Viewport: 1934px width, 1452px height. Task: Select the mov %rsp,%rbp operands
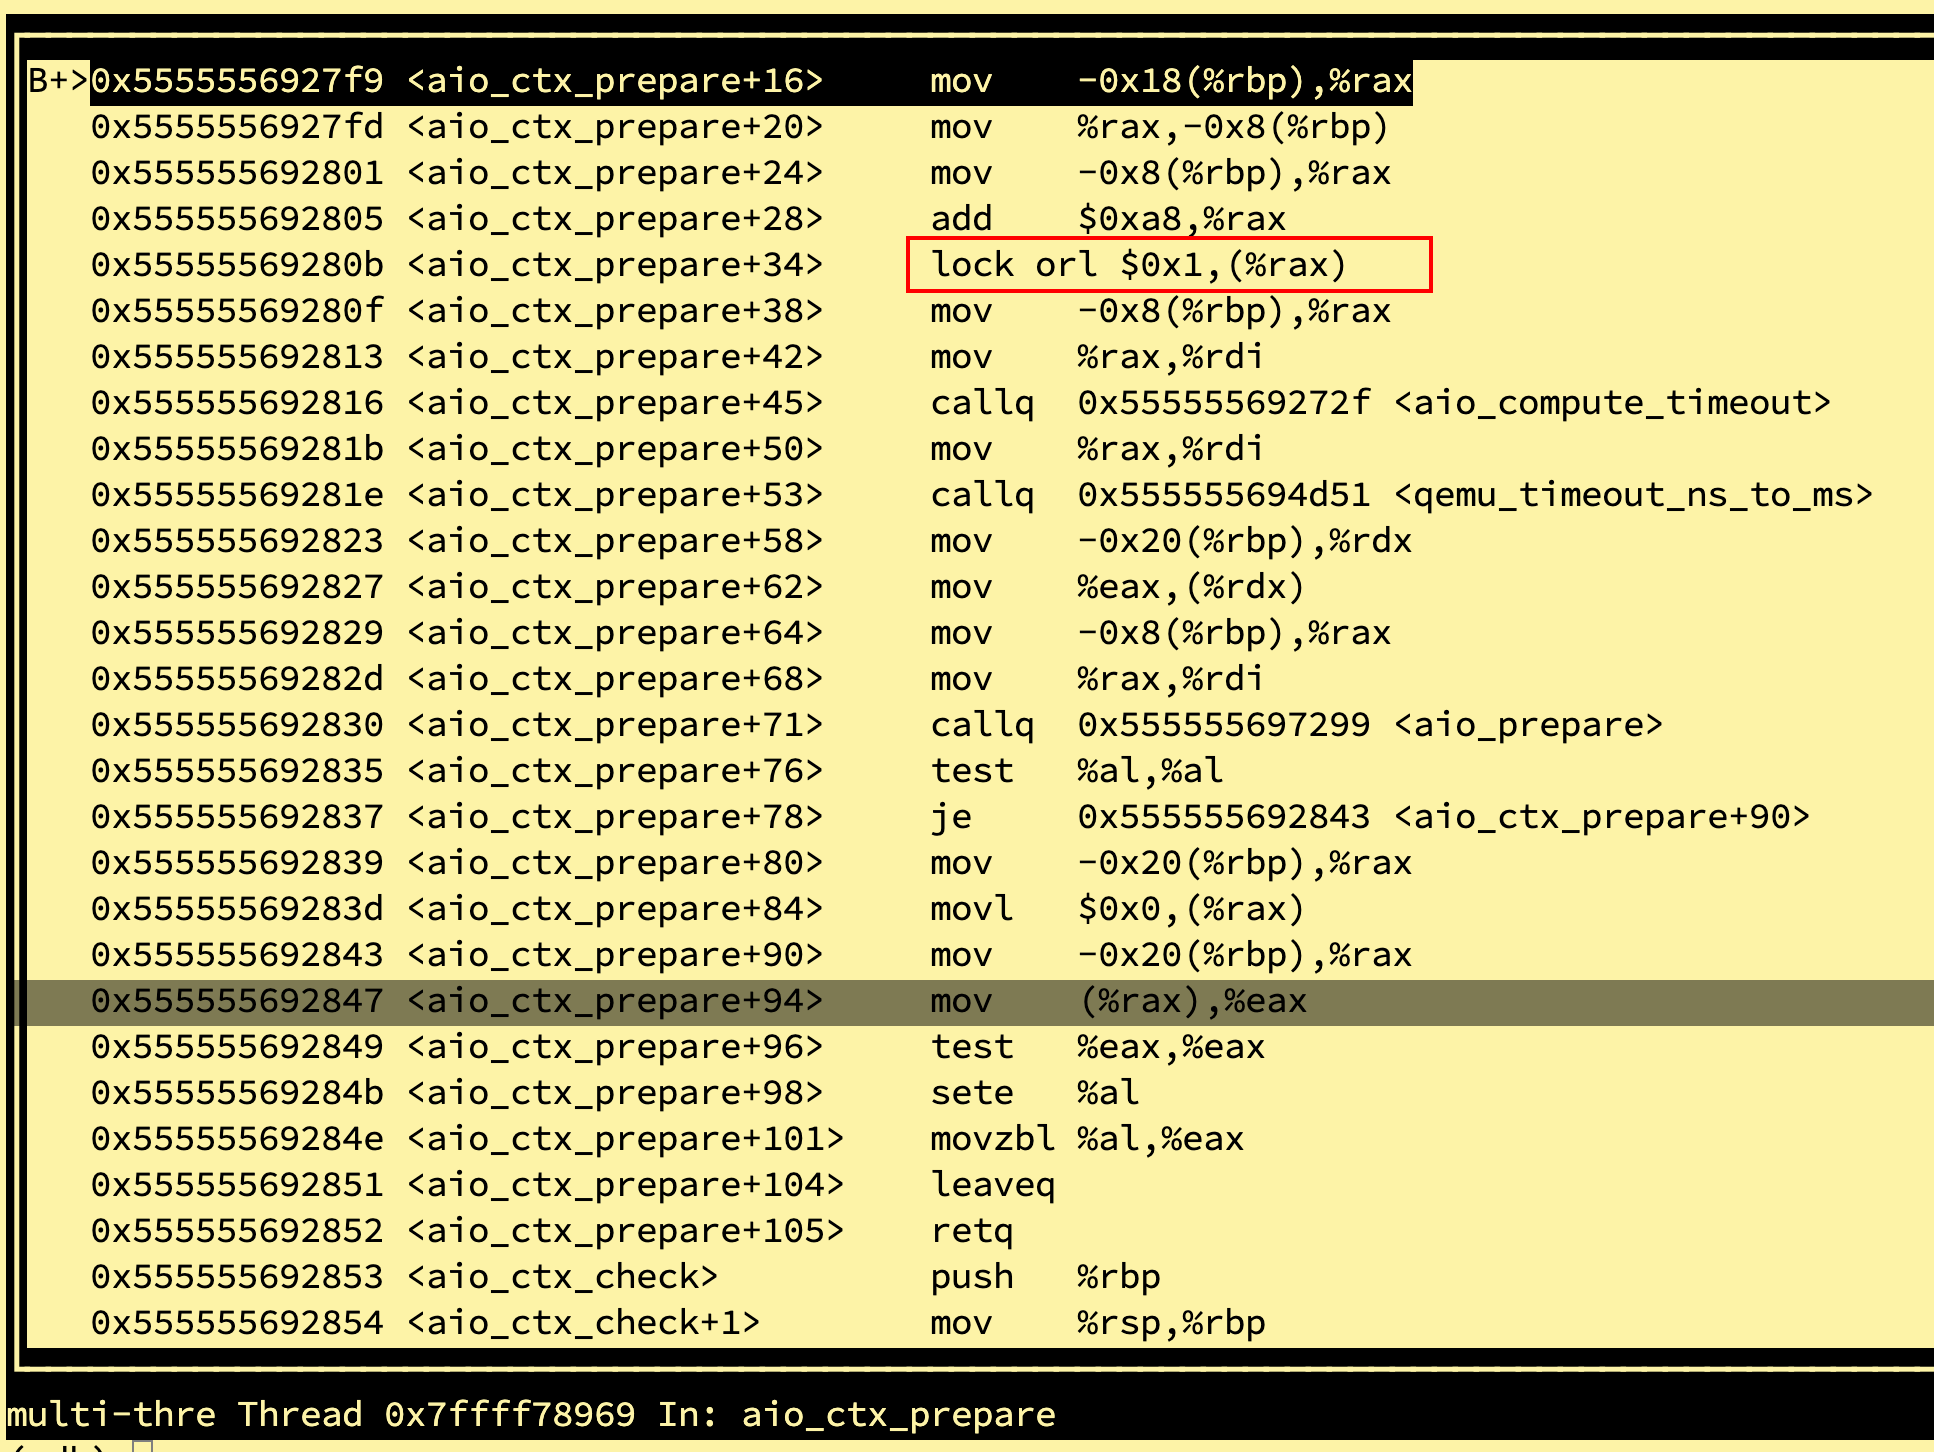click(1171, 1323)
